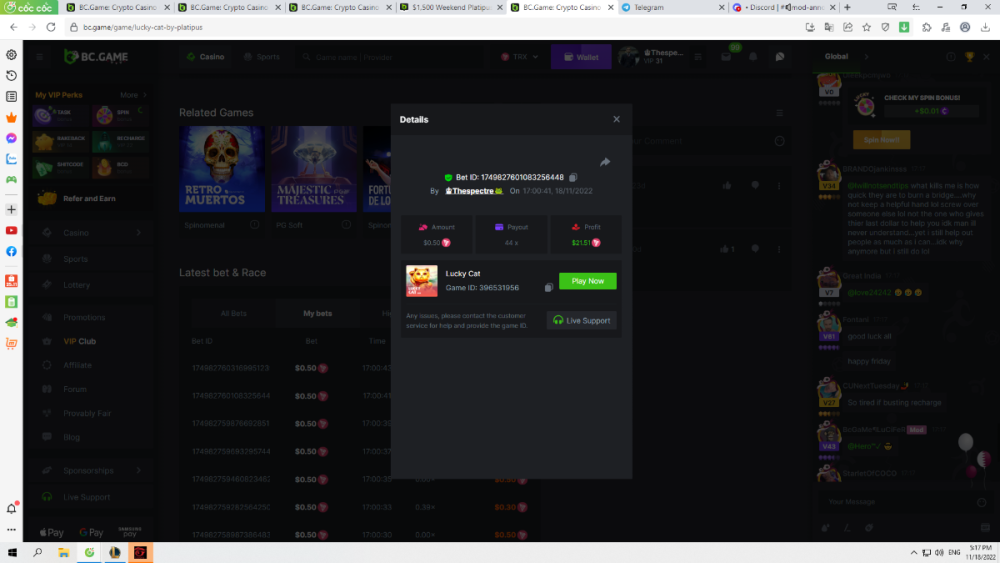
Task: Copy the Bet ID using copy icon
Action: (573, 177)
